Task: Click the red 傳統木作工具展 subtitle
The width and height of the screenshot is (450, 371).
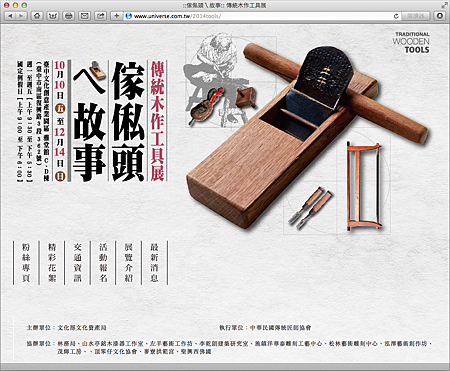Action: click(157, 121)
